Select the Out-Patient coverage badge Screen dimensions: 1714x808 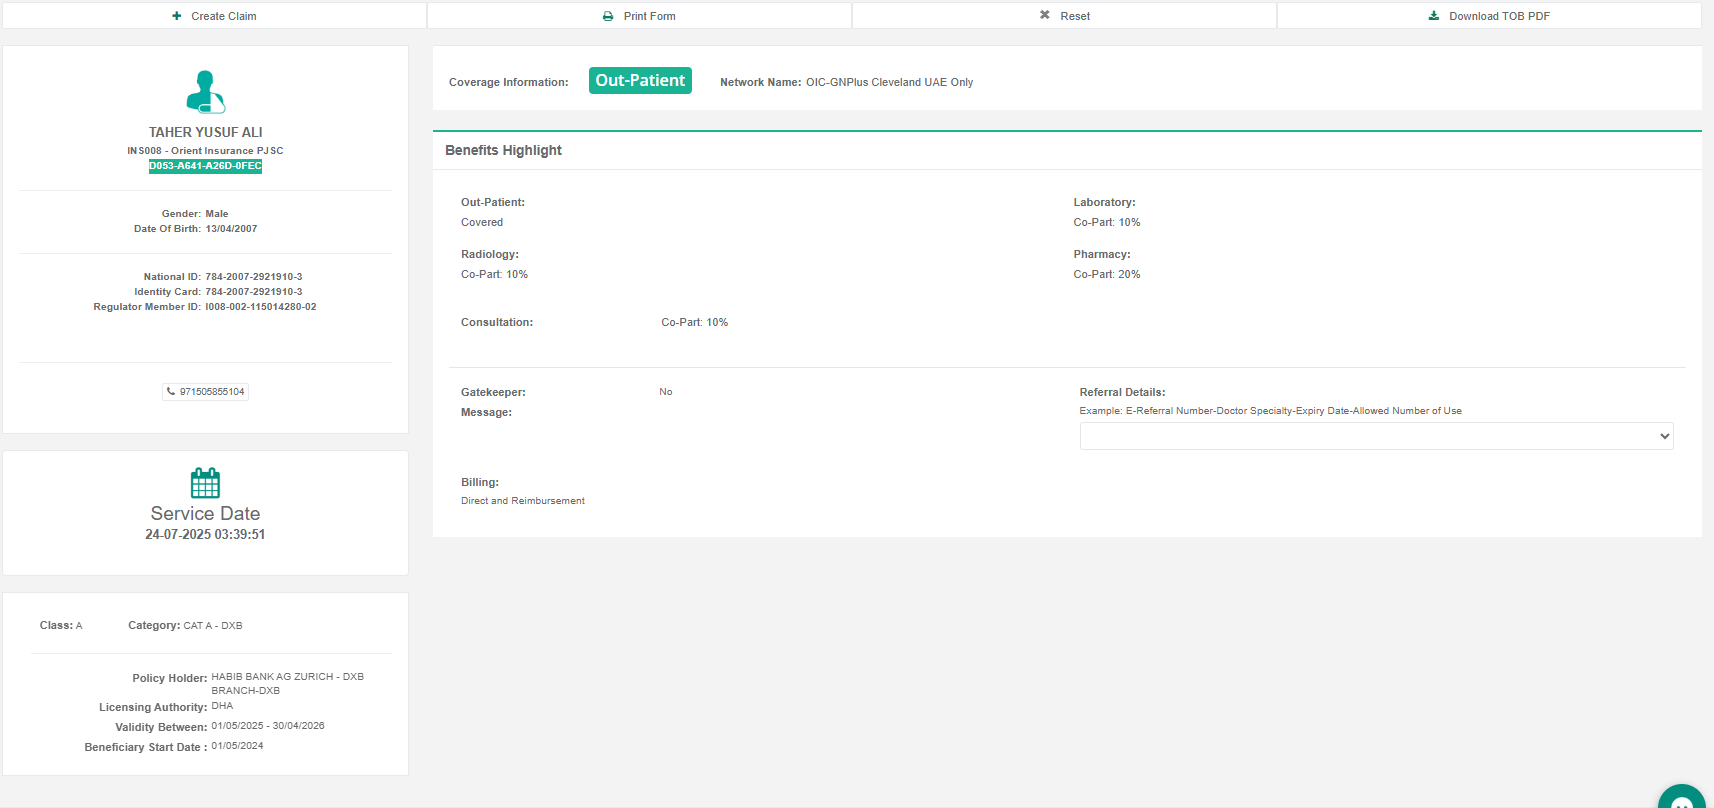pyautogui.click(x=640, y=81)
